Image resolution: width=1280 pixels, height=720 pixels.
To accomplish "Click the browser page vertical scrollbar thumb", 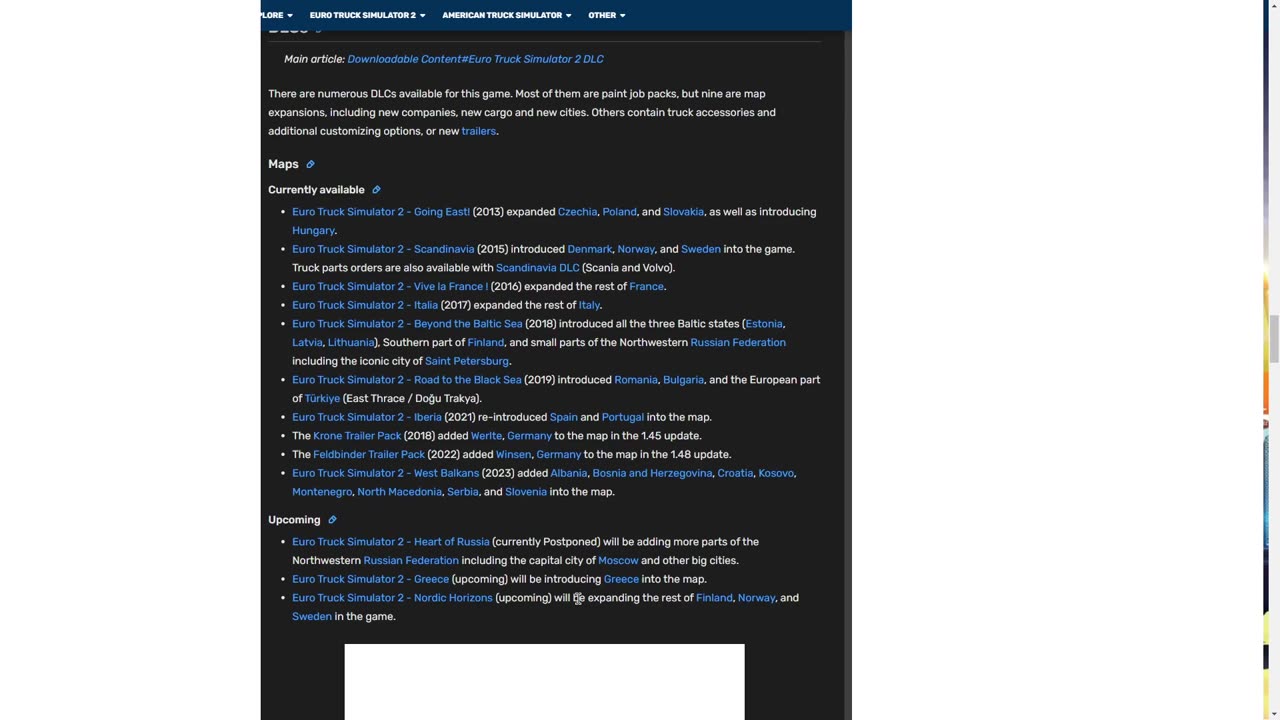I will [1272, 338].
